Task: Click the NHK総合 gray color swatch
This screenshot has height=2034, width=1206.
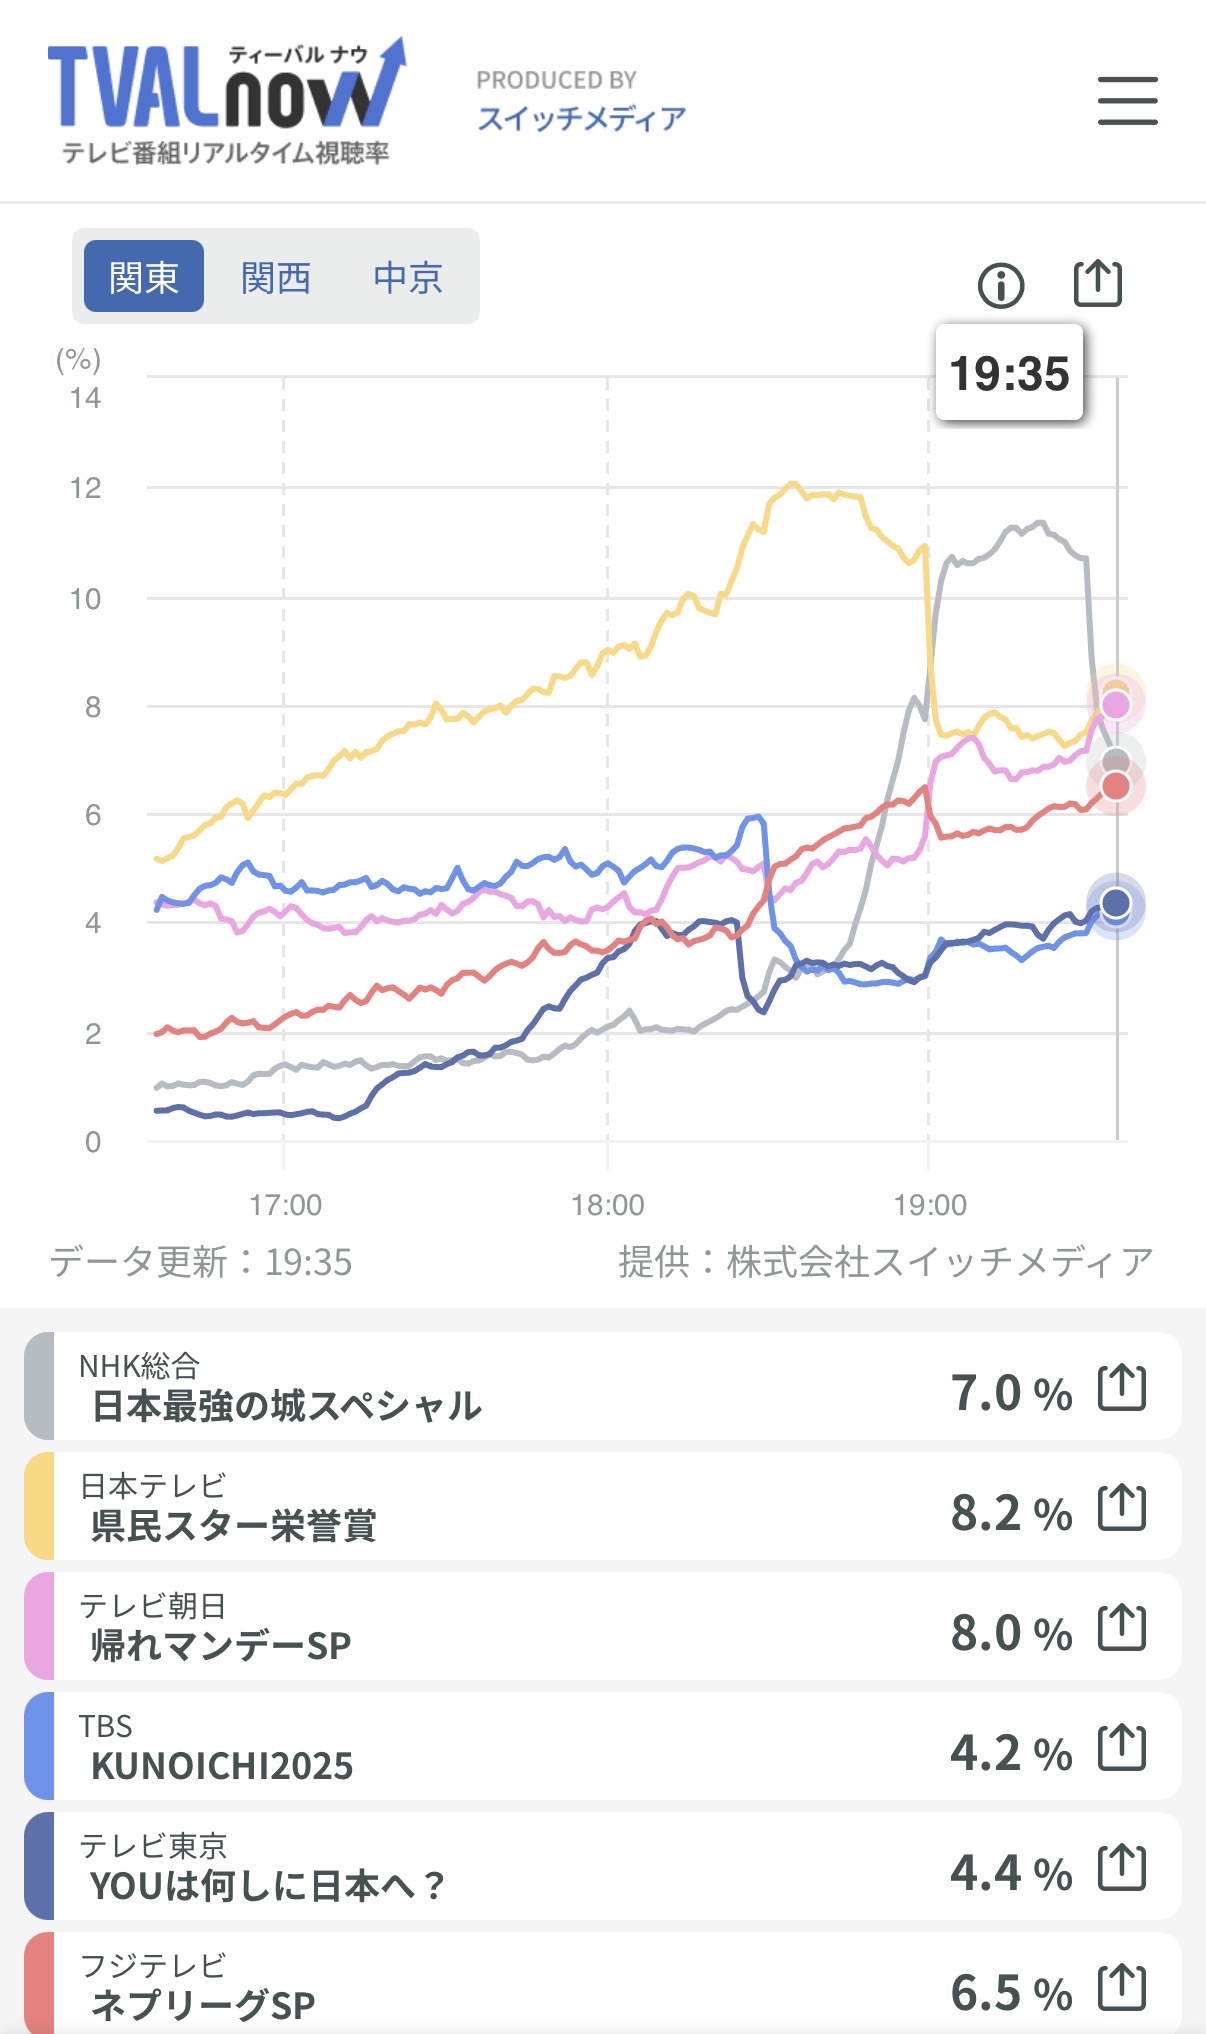Action: (39, 1386)
